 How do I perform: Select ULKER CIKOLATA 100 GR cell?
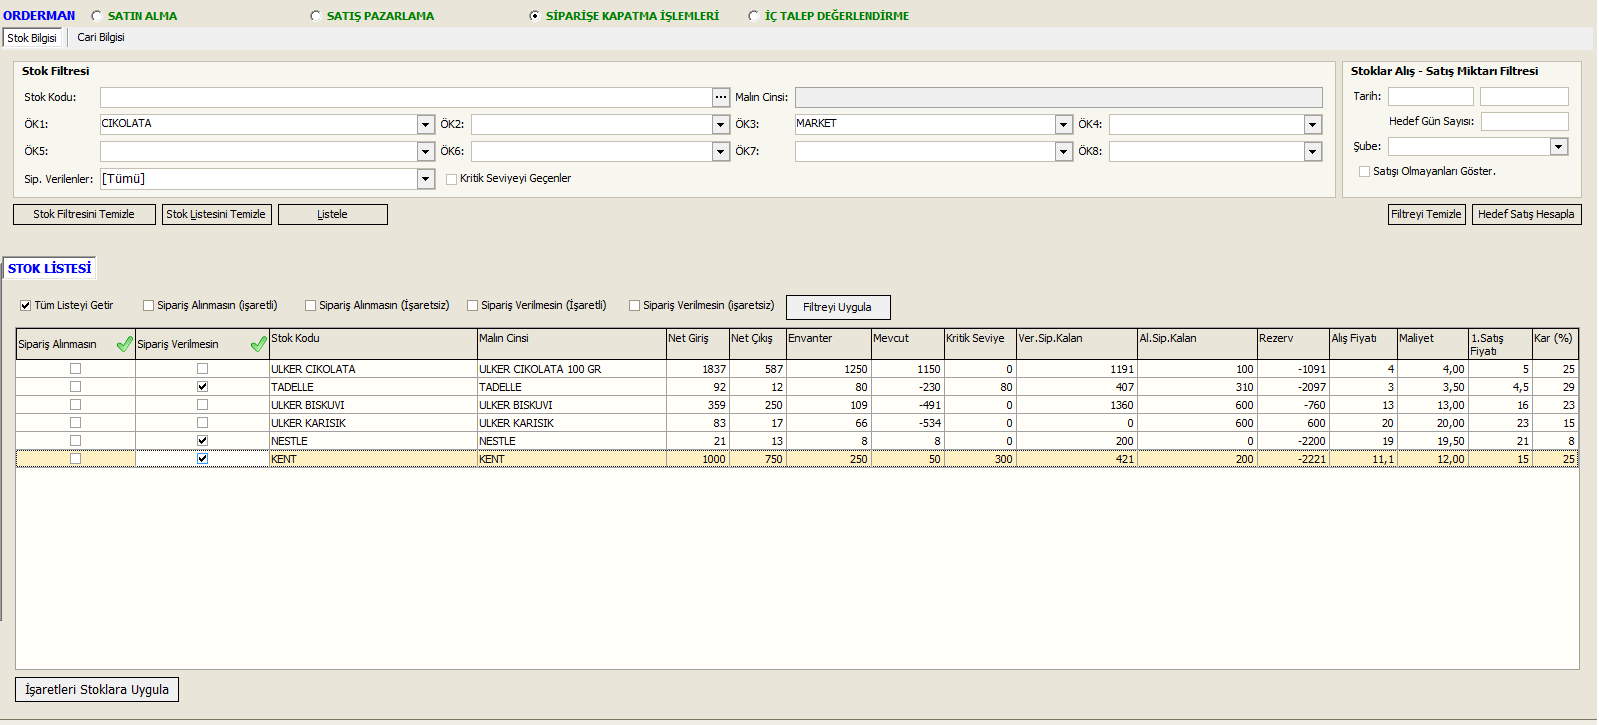point(571,369)
